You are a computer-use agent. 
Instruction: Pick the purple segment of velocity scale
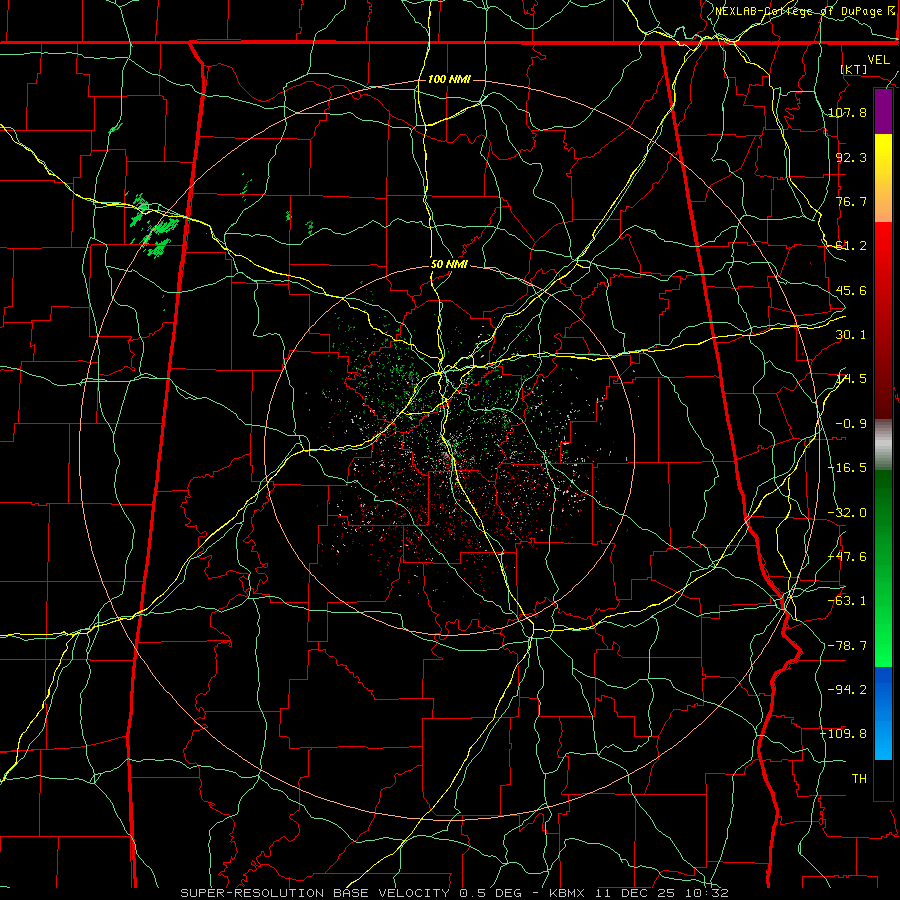(883, 111)
